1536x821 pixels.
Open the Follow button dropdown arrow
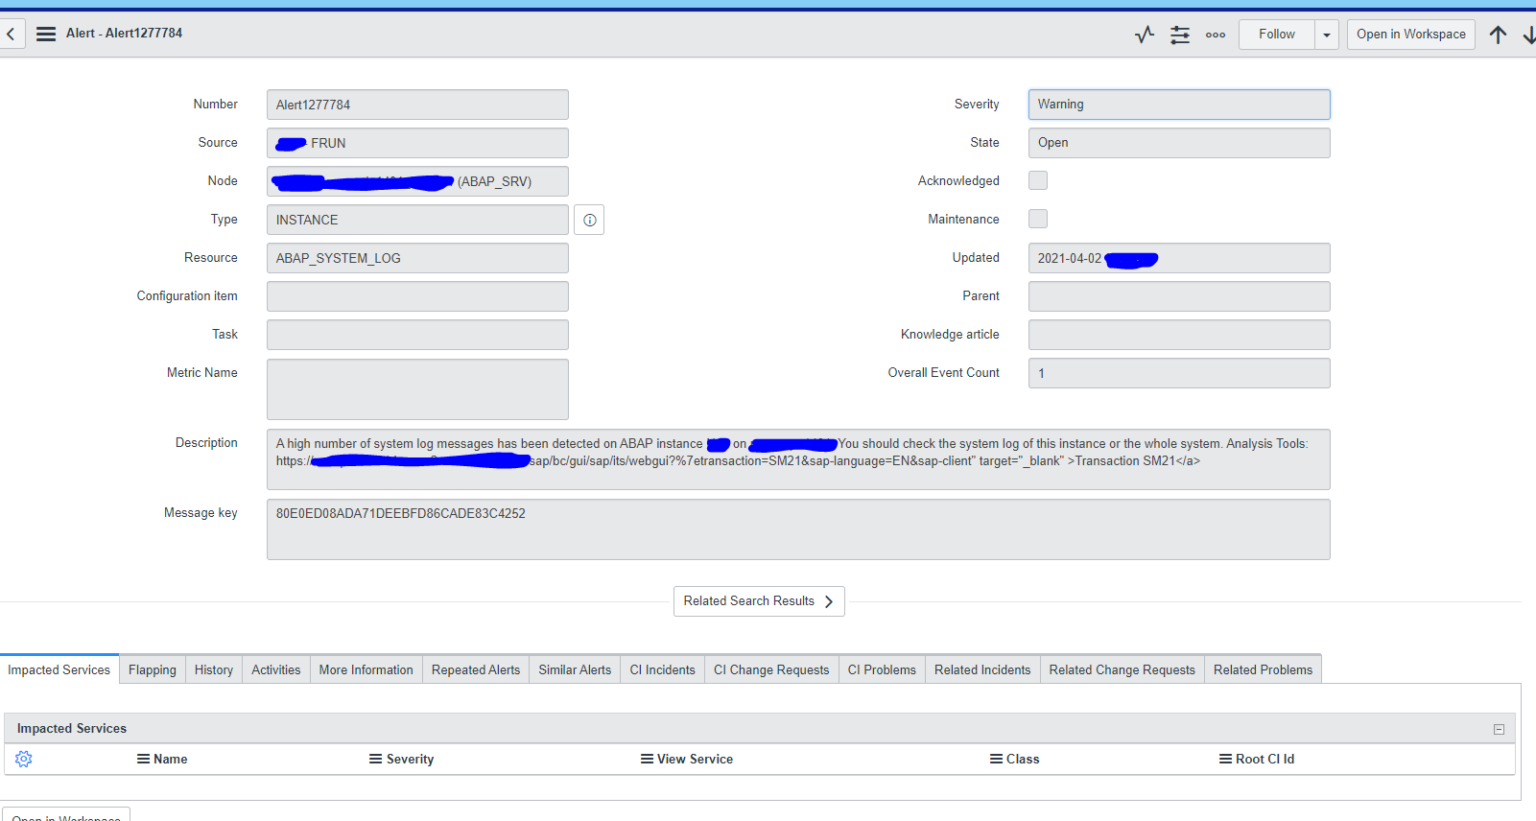coord(1326,33)
